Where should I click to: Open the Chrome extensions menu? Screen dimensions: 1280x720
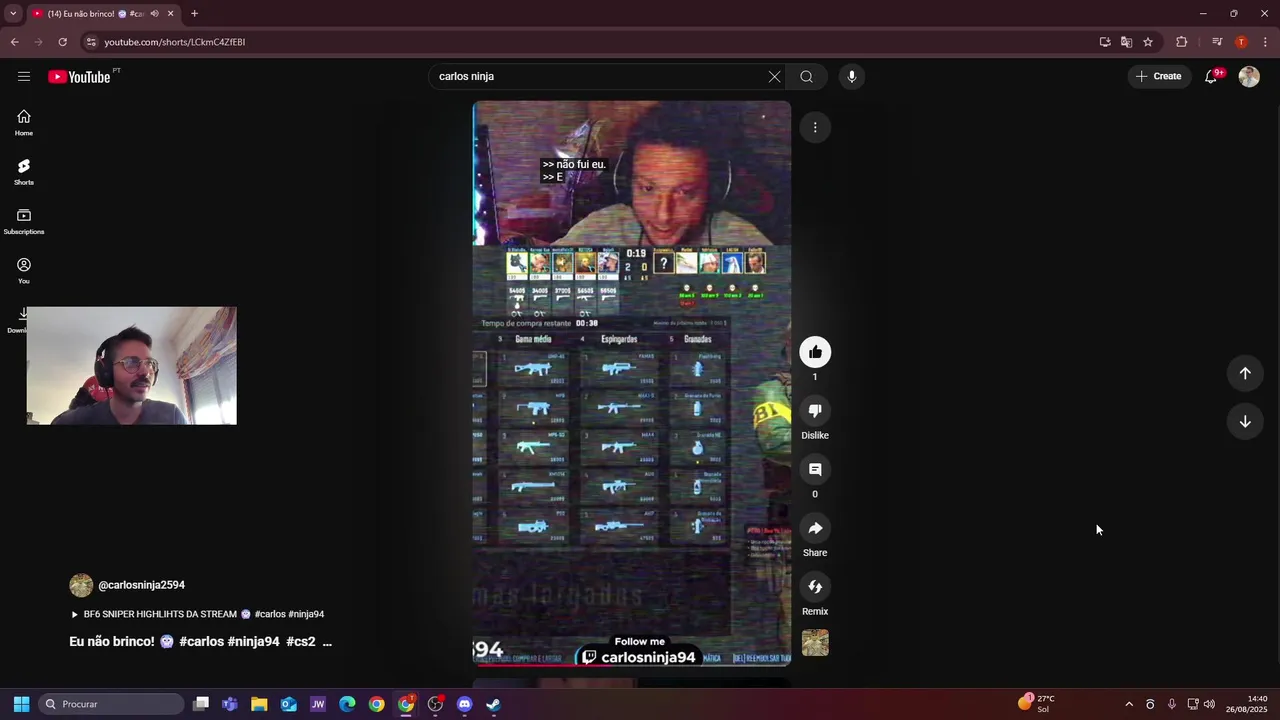coord(1182,42)
